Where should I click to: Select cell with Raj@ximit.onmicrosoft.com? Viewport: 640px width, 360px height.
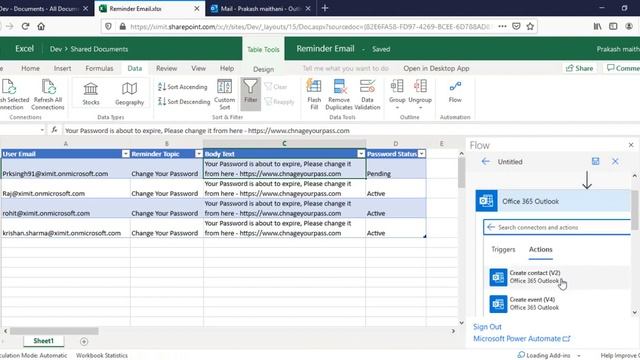pyautogui.click(x=66, y=189)
